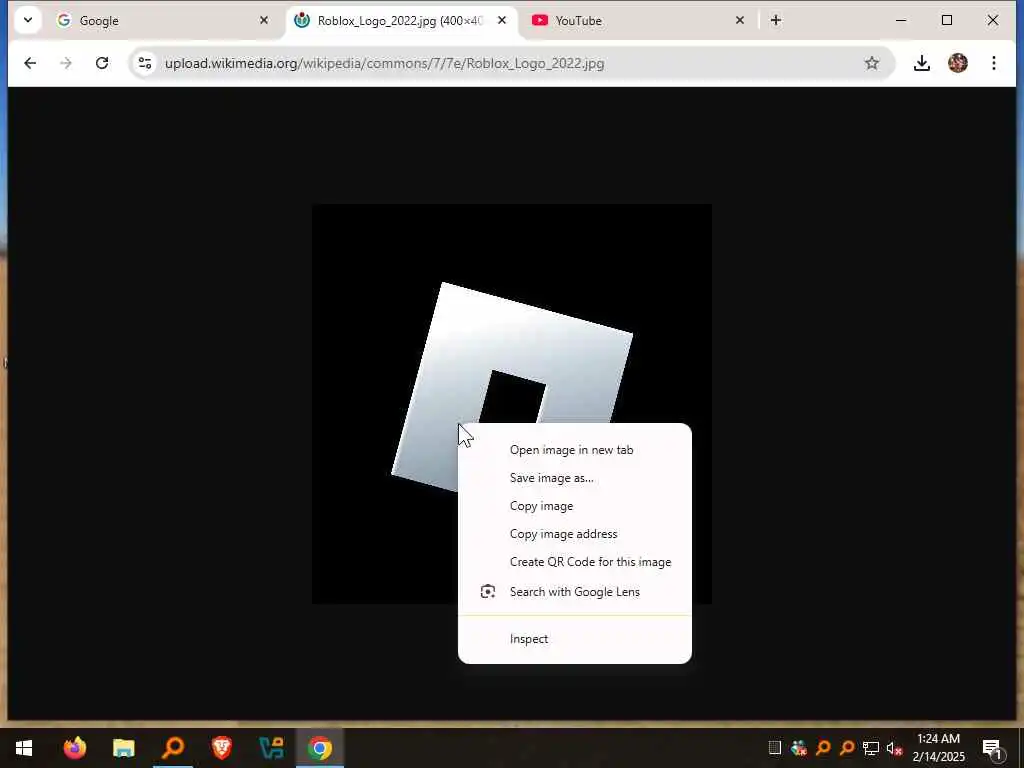
Task: Click the multicolor people tray icon
Action: tap(799, 748)
